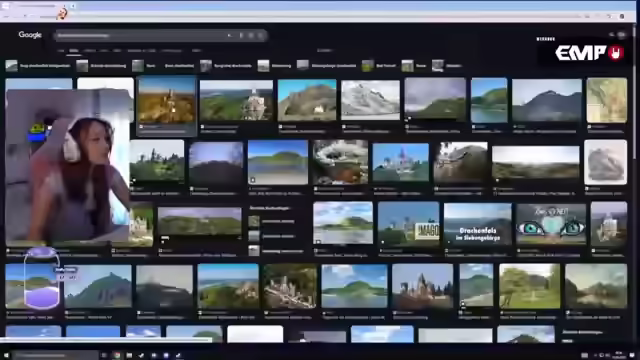640x360 pixels.
Task: Clear the search query with the X icon
Action: (x=229, y=36)
